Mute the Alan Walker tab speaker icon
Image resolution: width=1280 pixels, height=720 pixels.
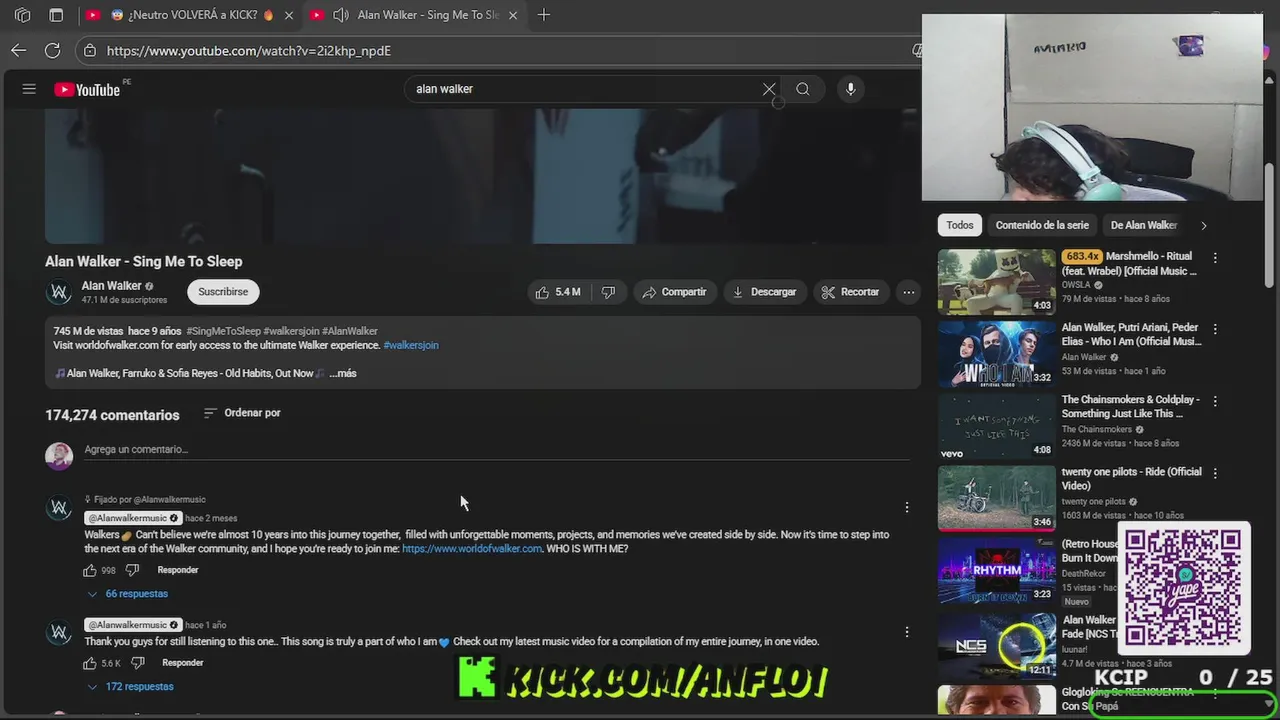[x=341, y=15]
